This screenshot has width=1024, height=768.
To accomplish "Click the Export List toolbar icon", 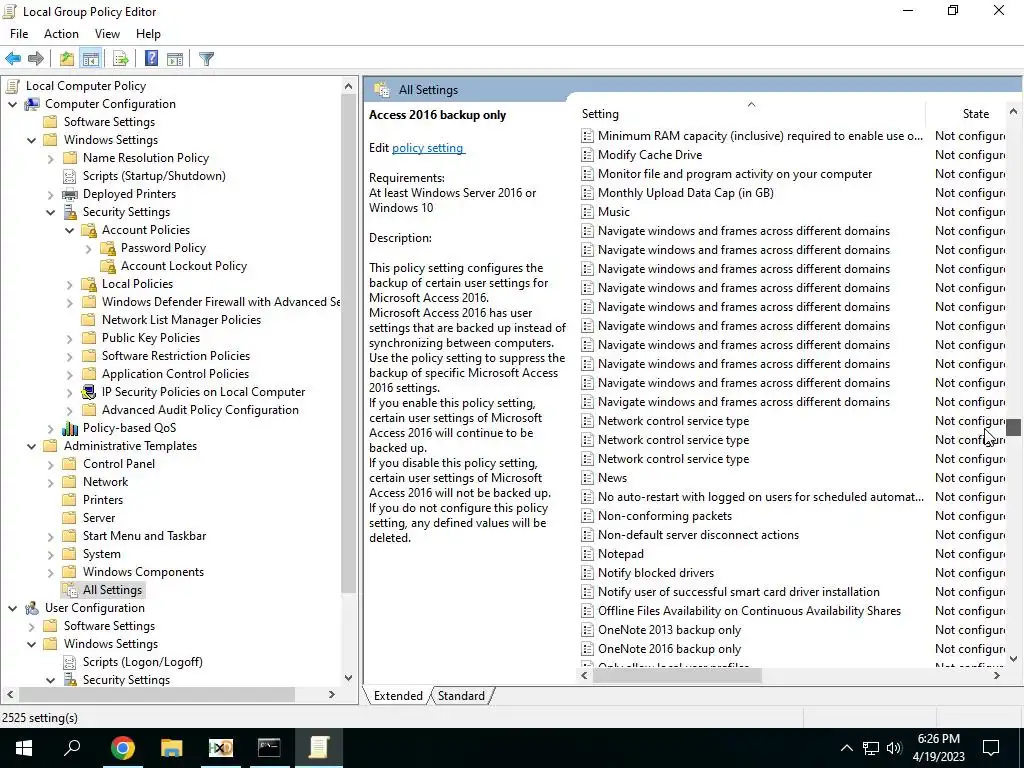I will pos(121,59).
